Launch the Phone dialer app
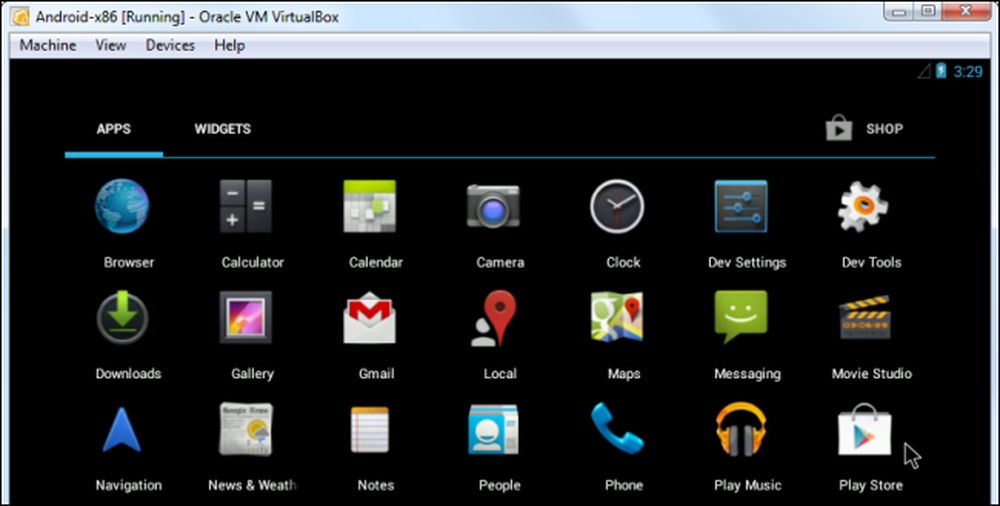This screenshot has height=506, width=1000. tap(617, 429)
